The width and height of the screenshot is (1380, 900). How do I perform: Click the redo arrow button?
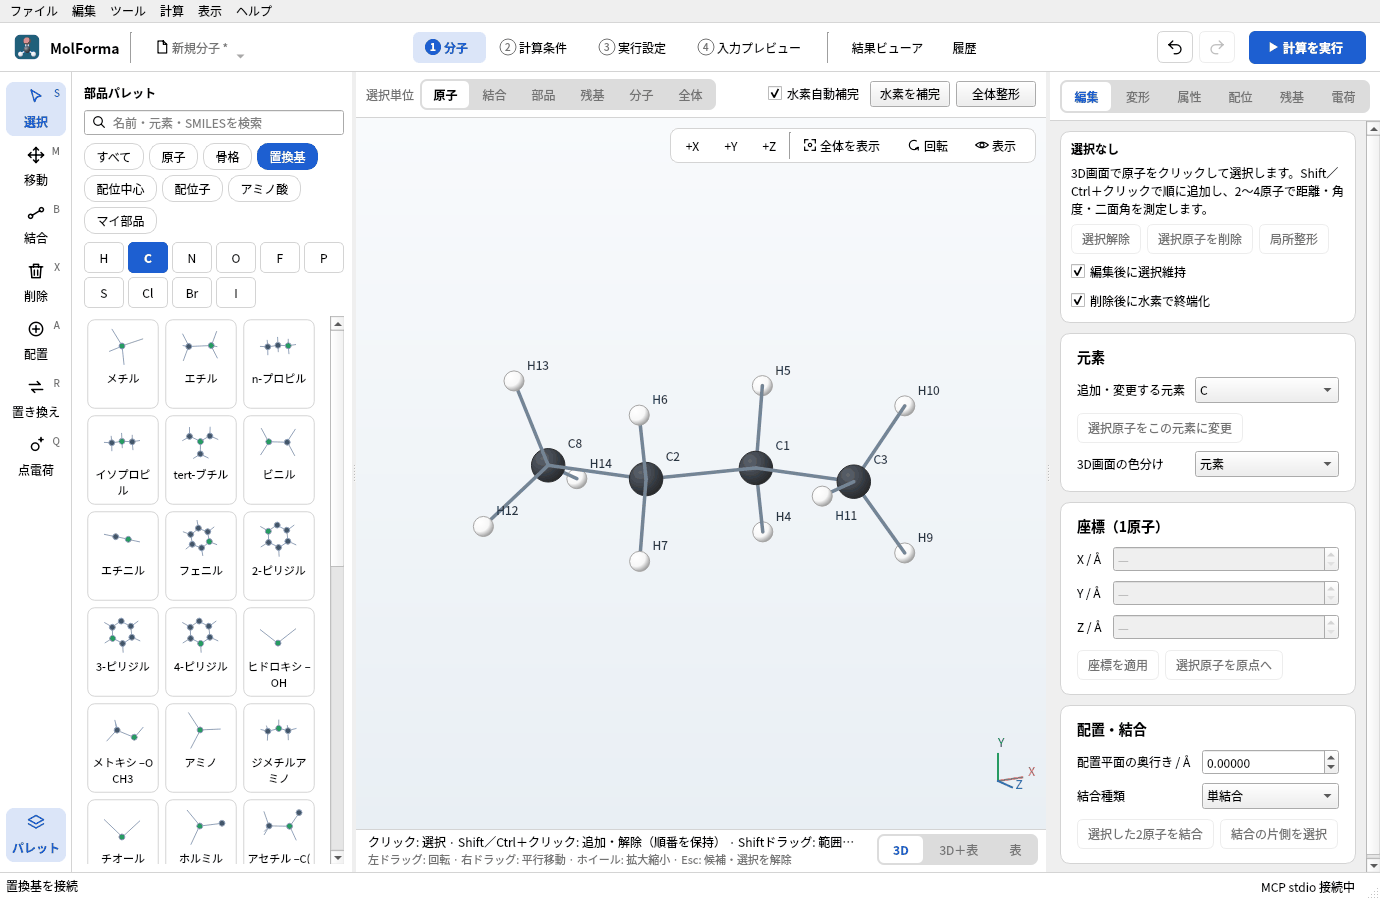1217,47
